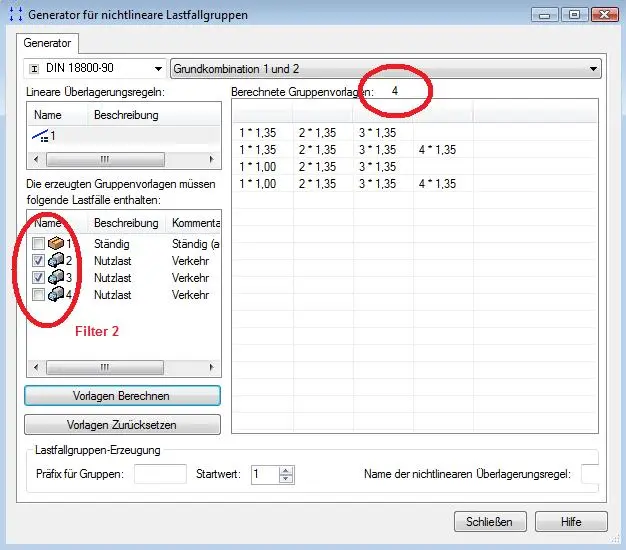The image size is (626, 550).
Task: Select cell '1 * 1,00' in third row
Action: tap(258, 166)
